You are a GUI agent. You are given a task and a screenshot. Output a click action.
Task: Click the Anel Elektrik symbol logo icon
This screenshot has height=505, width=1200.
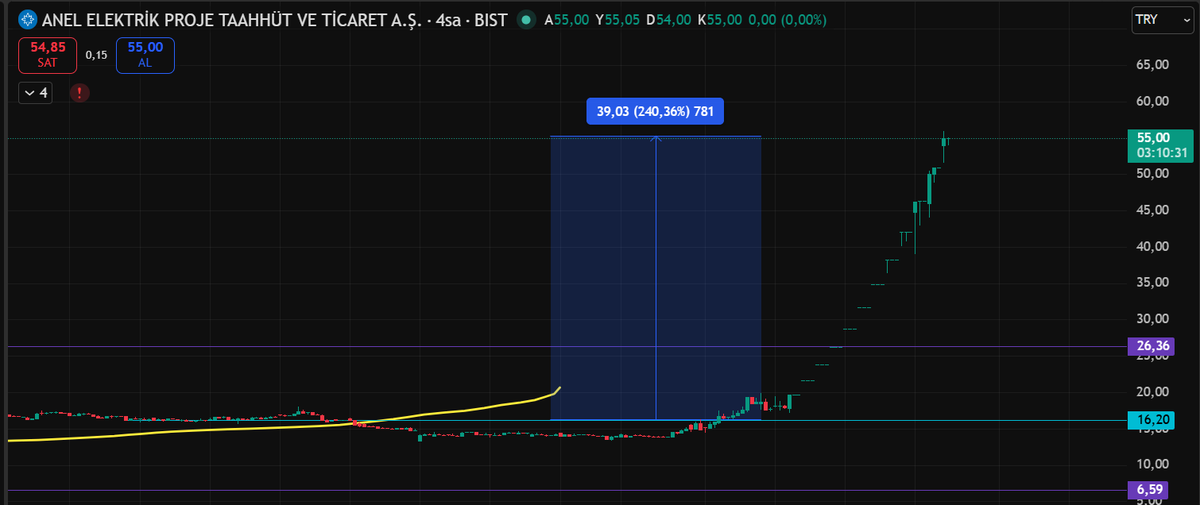point(28,20)
